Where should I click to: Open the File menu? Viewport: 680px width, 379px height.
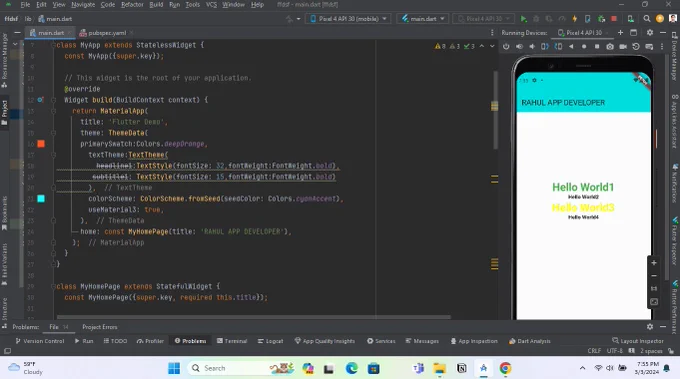click(25, 4)
